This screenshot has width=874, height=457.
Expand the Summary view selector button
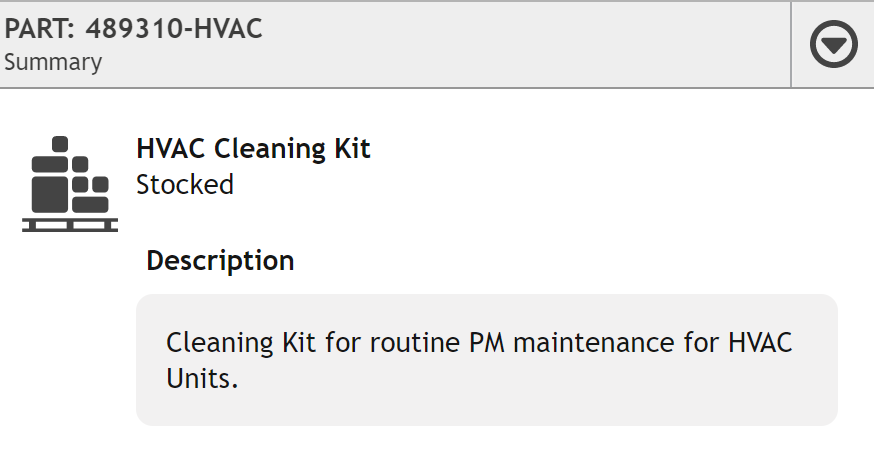[x=833, y=44]
